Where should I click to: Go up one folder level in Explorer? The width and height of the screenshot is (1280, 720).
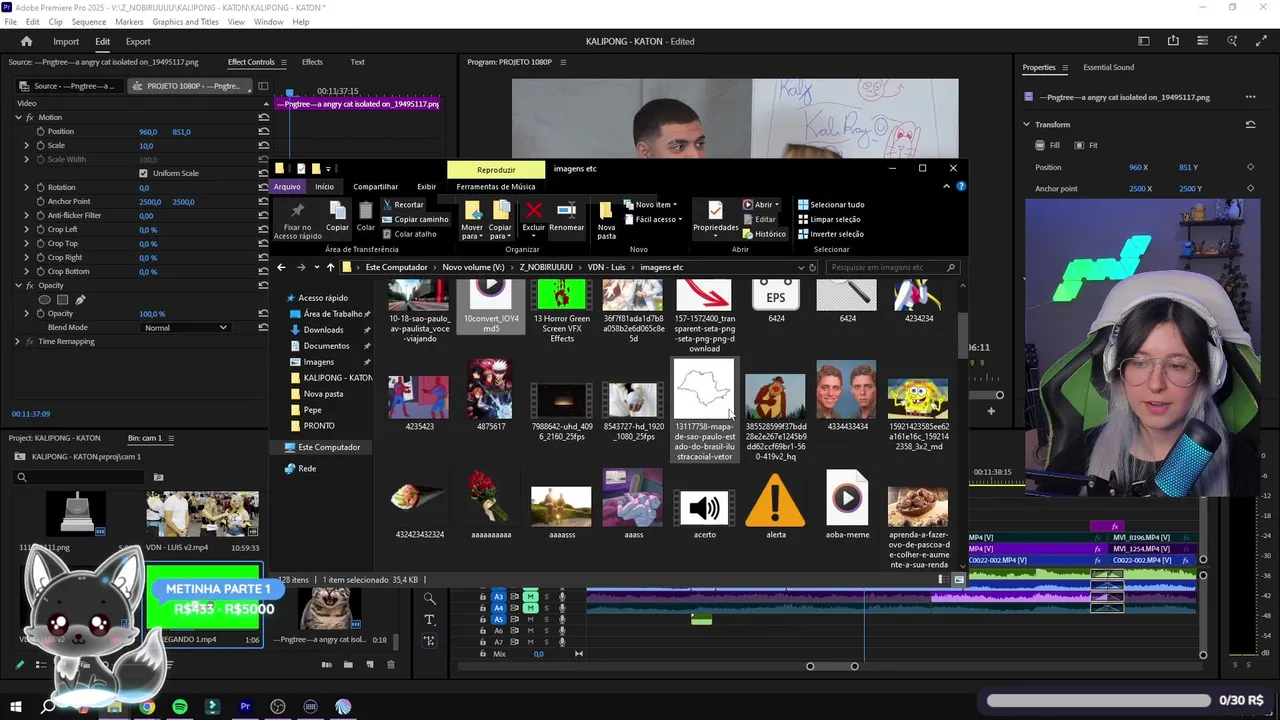click(x=330, y=267)
